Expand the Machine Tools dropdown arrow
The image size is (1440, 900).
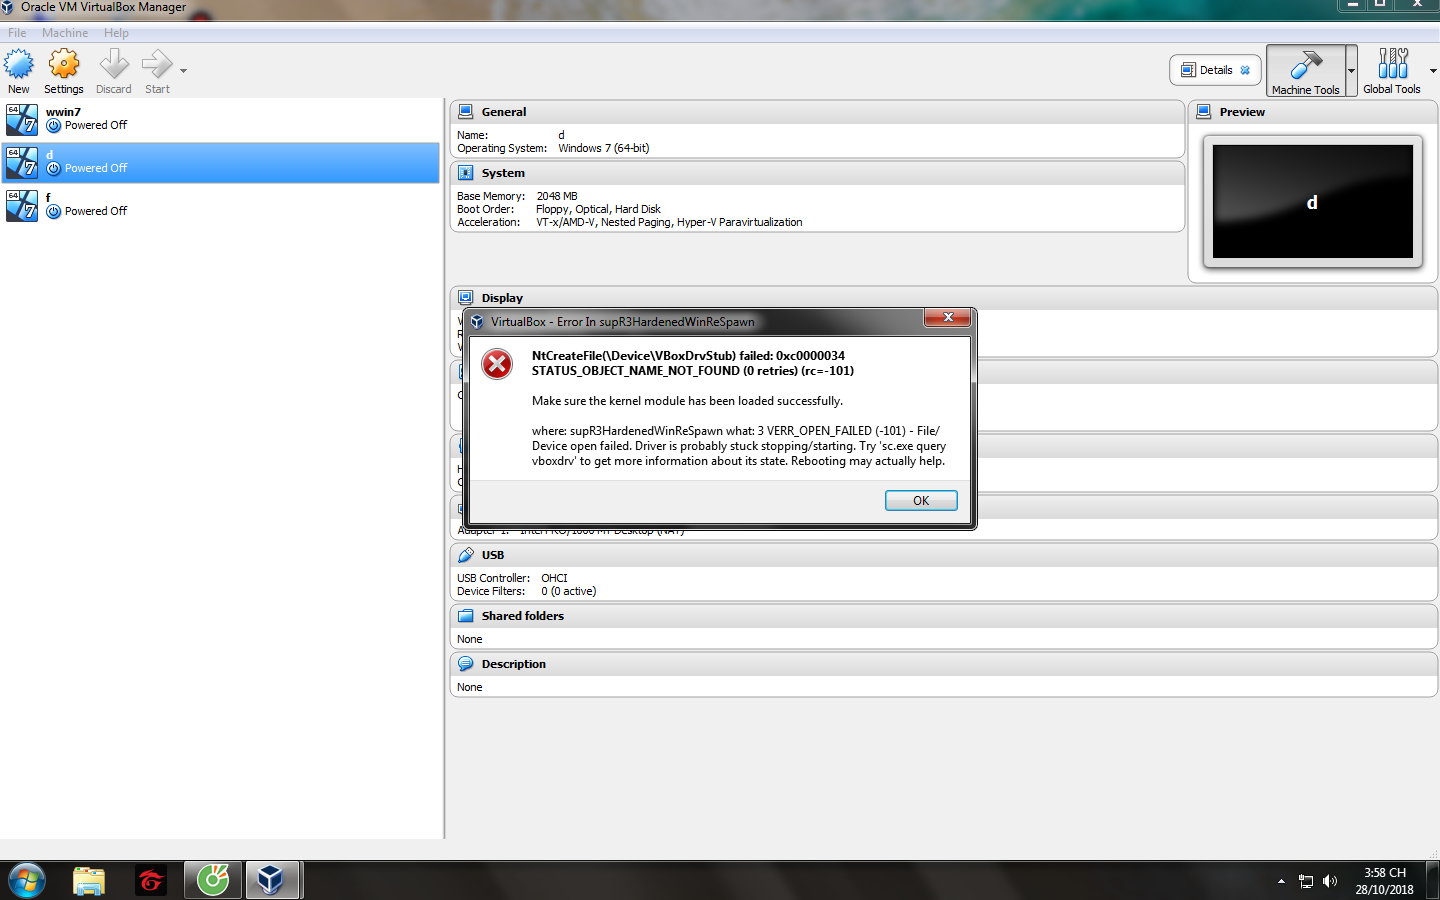coord(1351,71)
